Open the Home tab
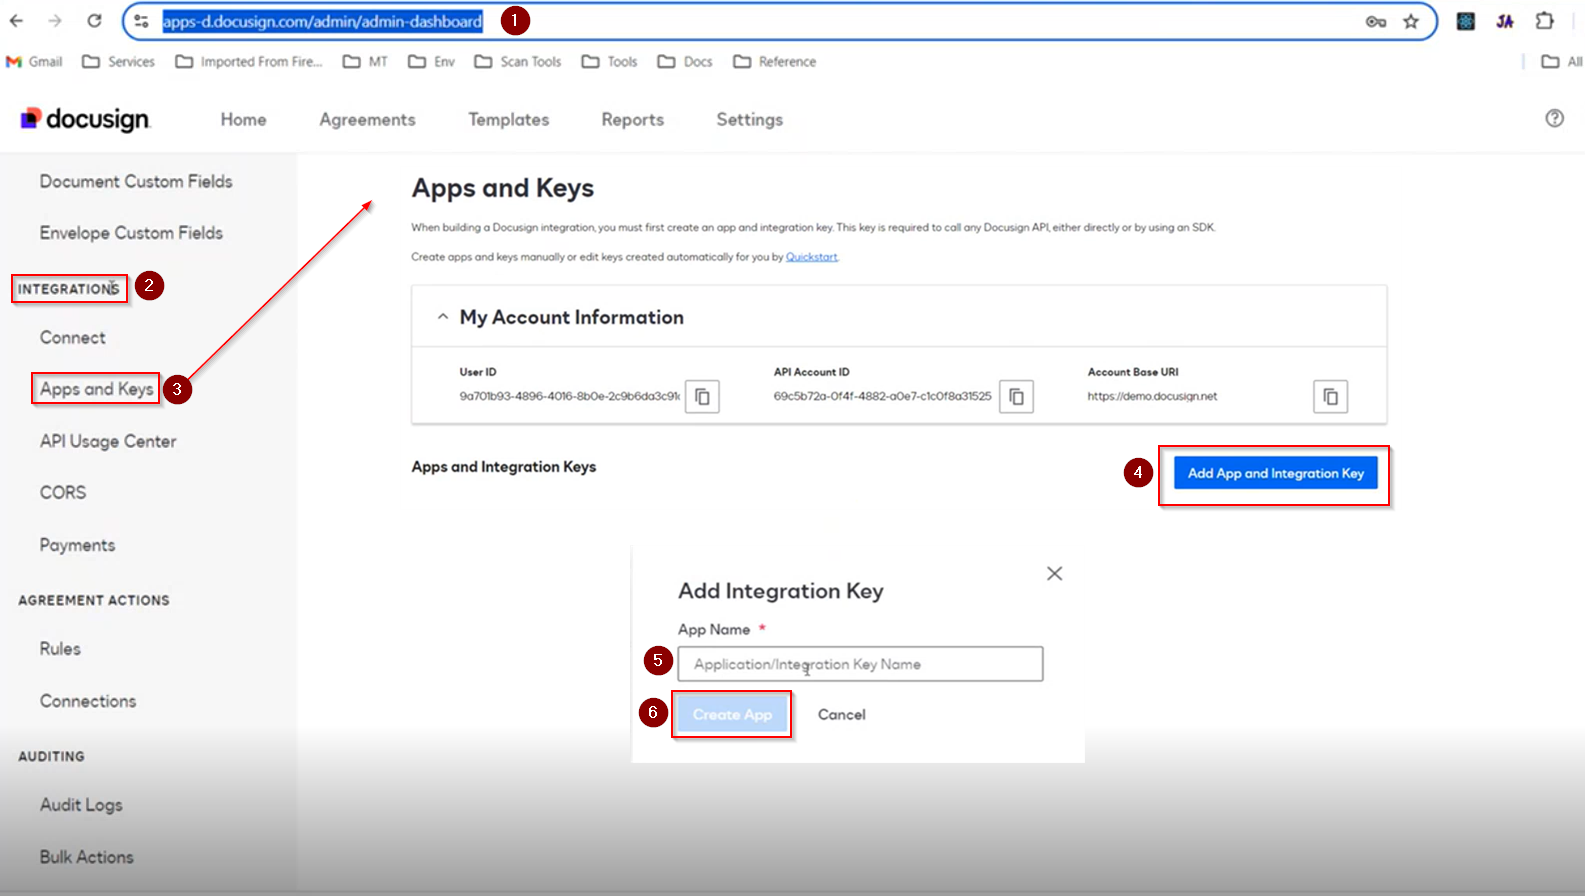This screenshot has height=896, width=1585. [244, 119]
